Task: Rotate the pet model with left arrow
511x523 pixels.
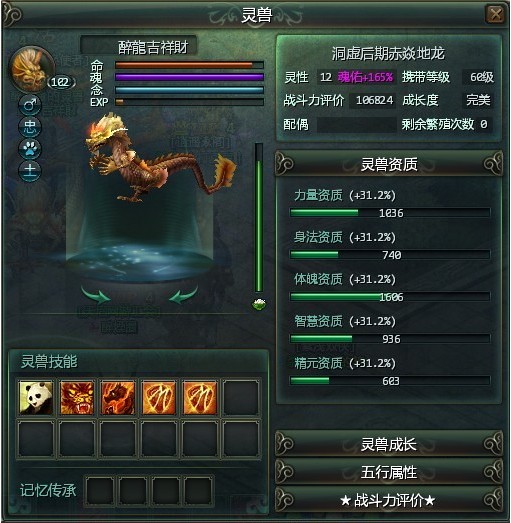Action: tap(96, 295)
